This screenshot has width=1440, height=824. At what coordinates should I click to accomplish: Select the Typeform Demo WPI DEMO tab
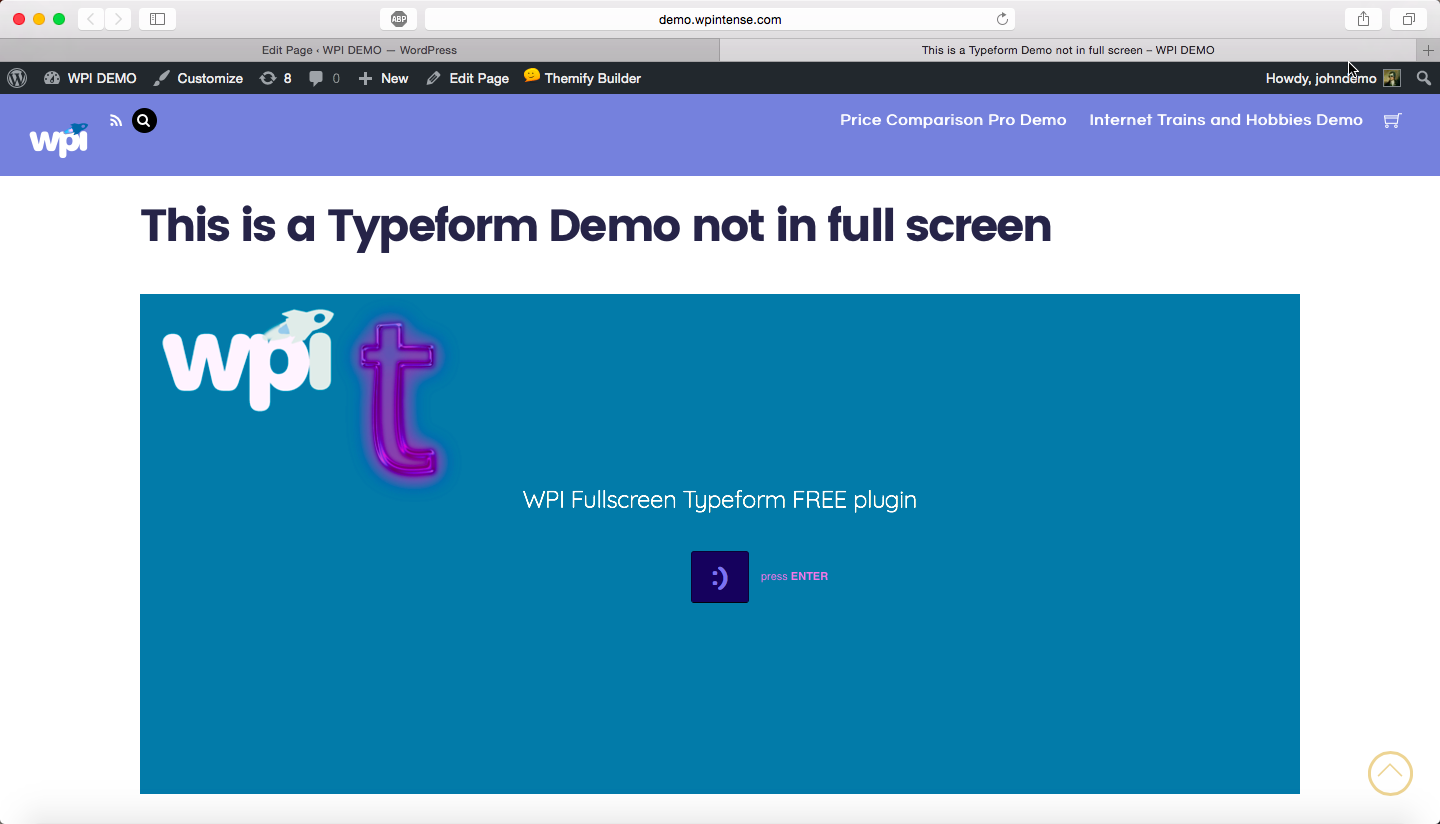[1068, 50]
